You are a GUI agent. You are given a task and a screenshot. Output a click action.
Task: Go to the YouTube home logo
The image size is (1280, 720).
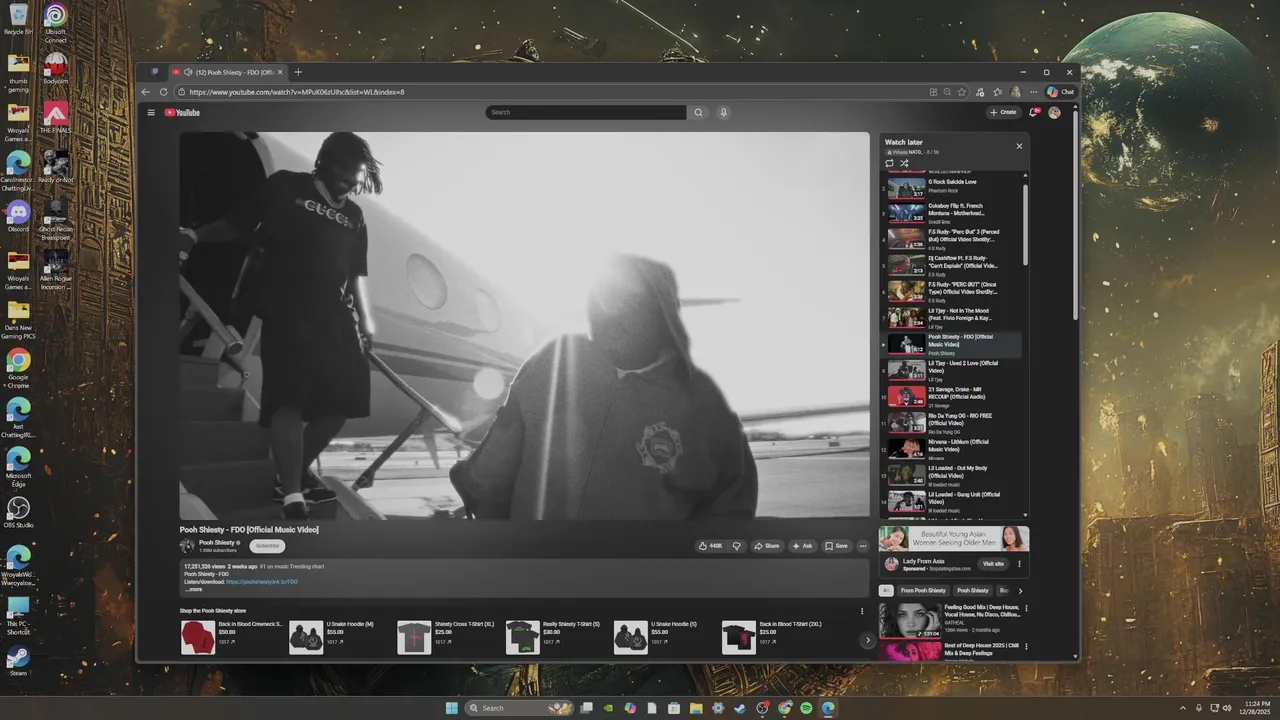pos(182,112)
